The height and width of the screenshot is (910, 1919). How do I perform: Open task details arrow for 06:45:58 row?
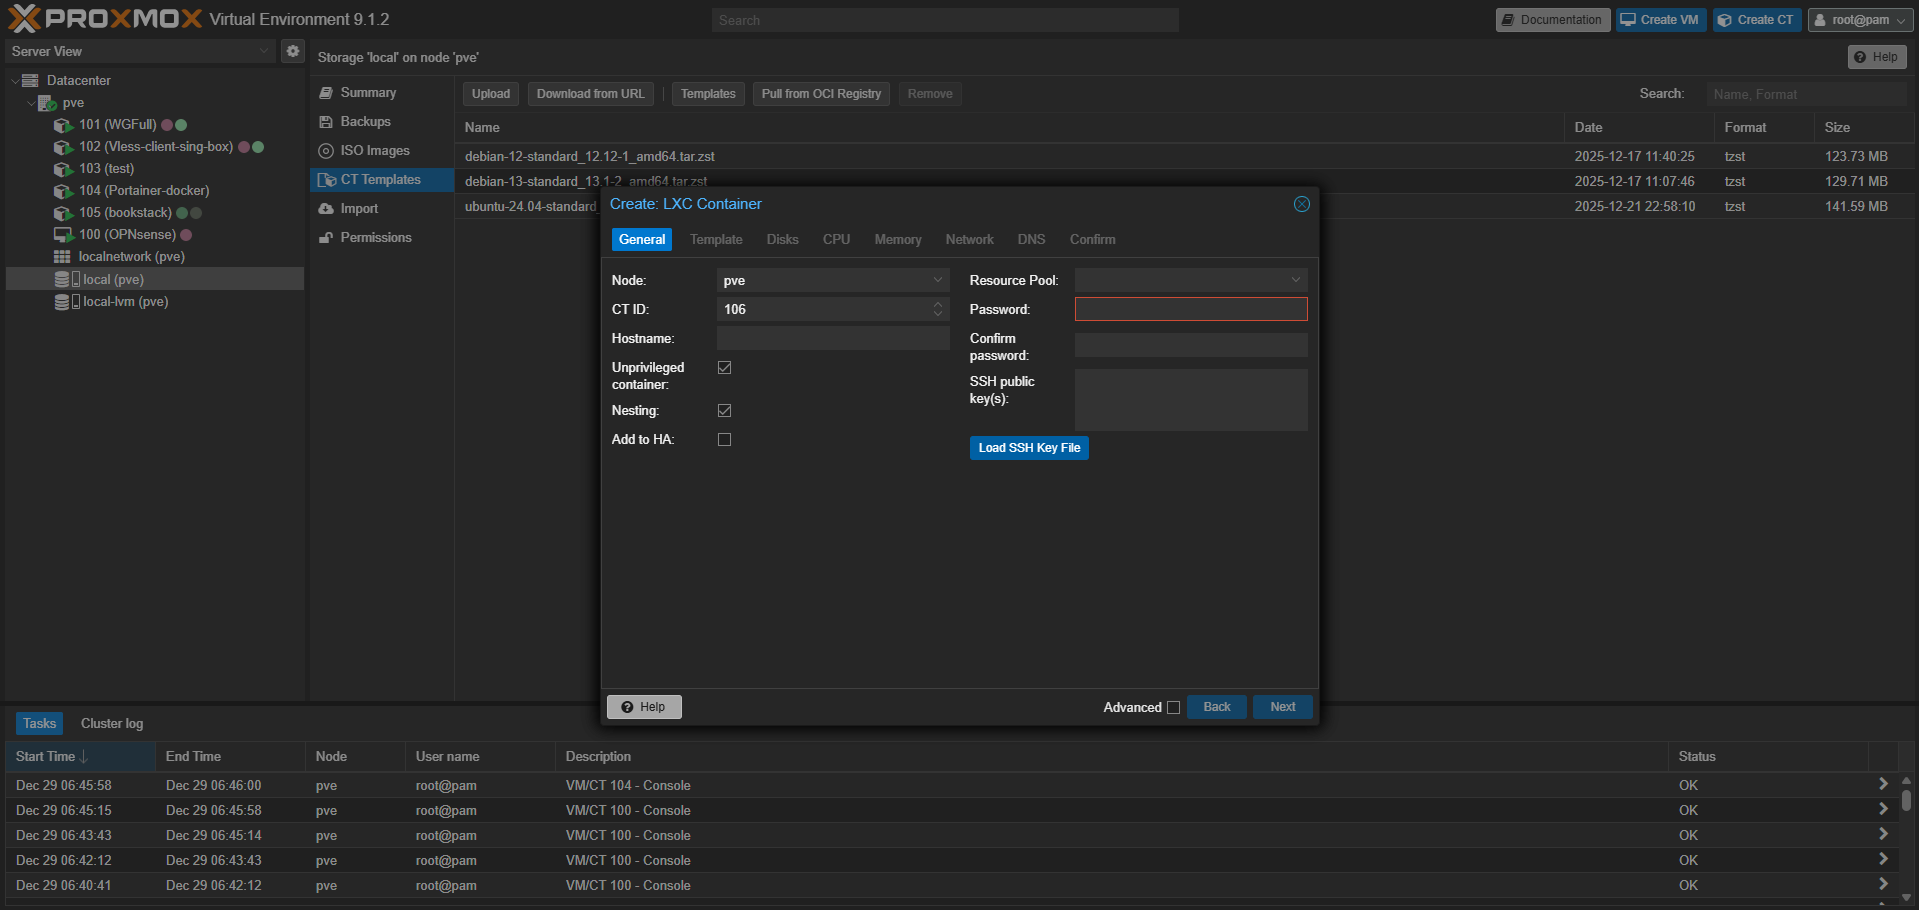1883,785
